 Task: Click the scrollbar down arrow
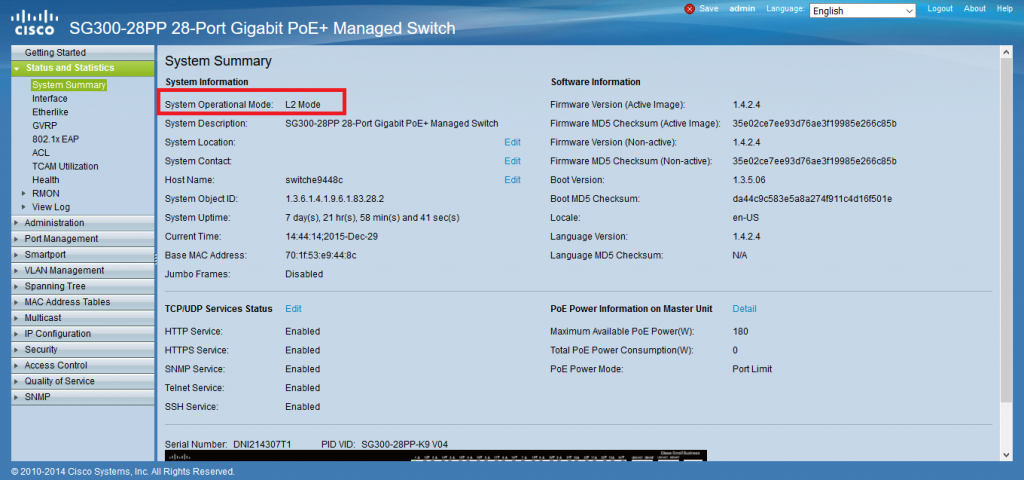point(1006,454)
